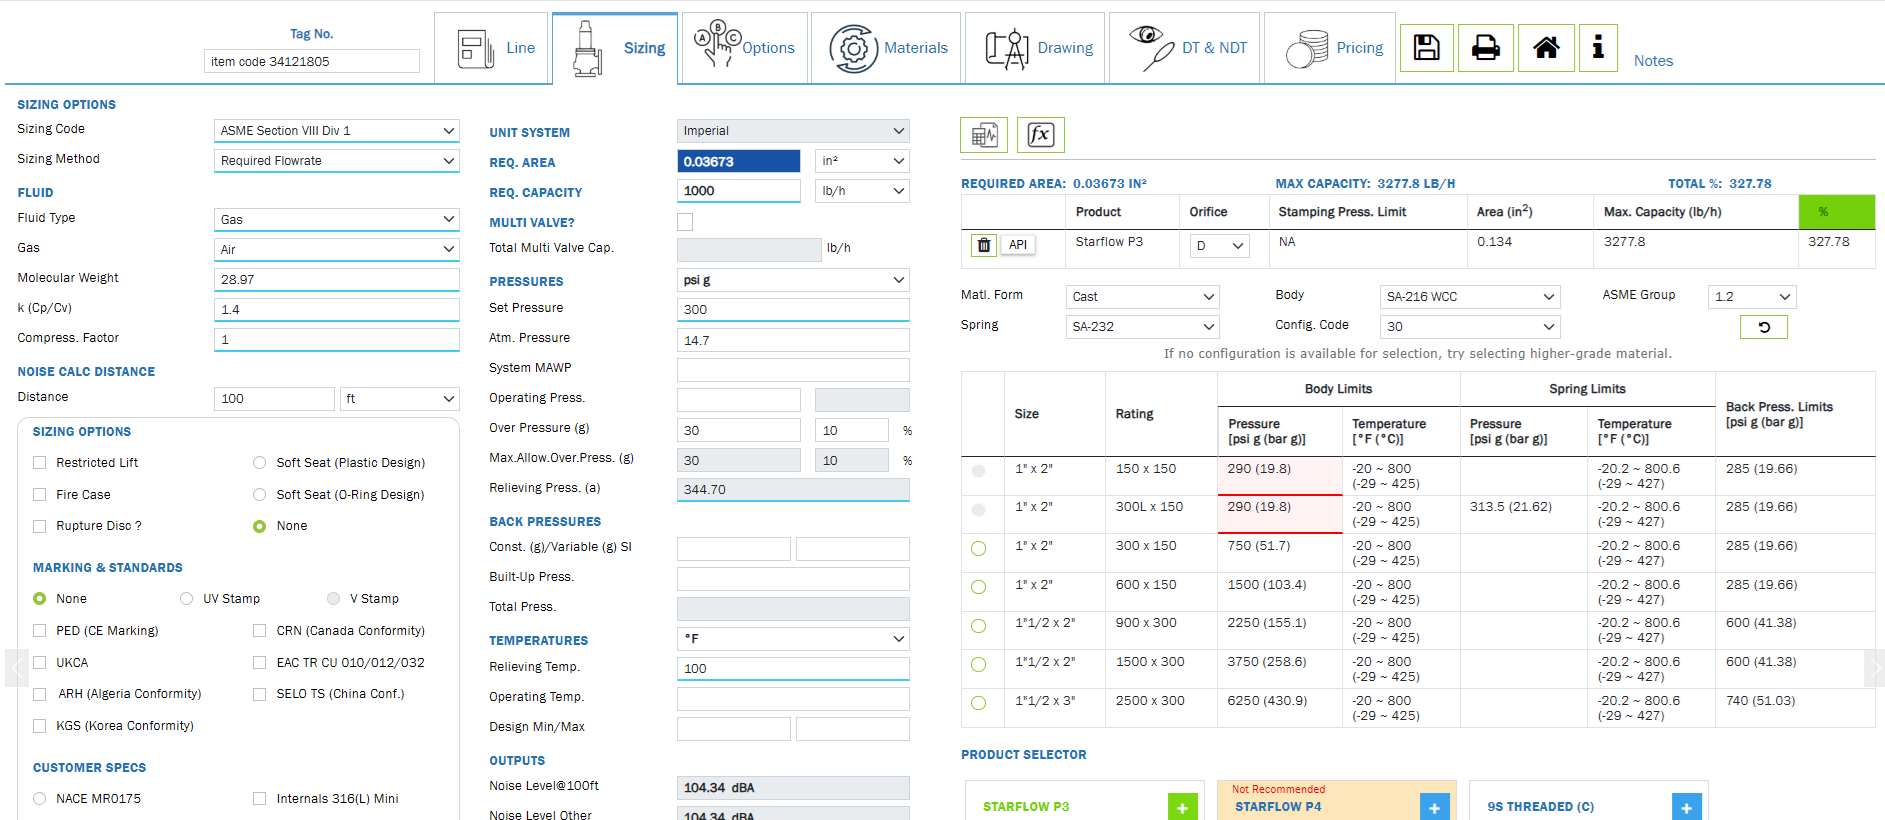Check the UKCA marking box
1885x820 pixels.
[40, 663]
